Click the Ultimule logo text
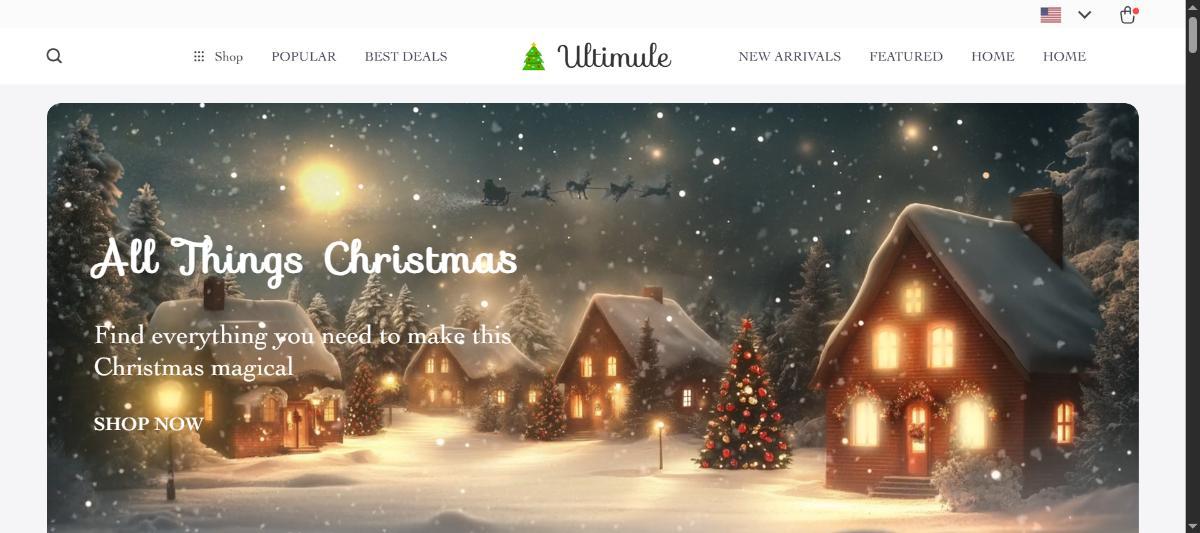The width and height of the screenshot is (1200, 533). (614, 56)
